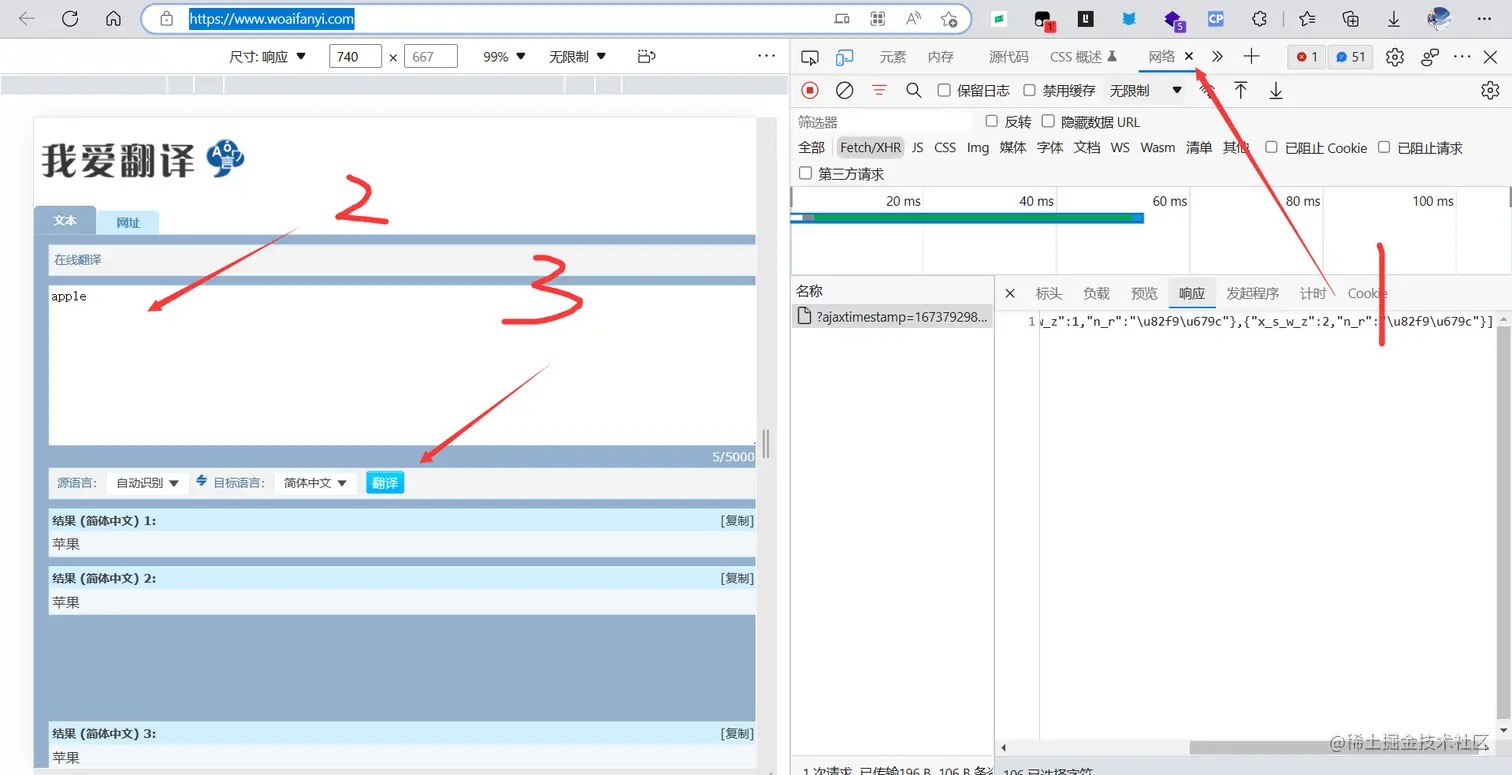The width and height of the screenshot is (1512, 775).
Task: Open device toolbar more options ellipsis
Action: 766,57
